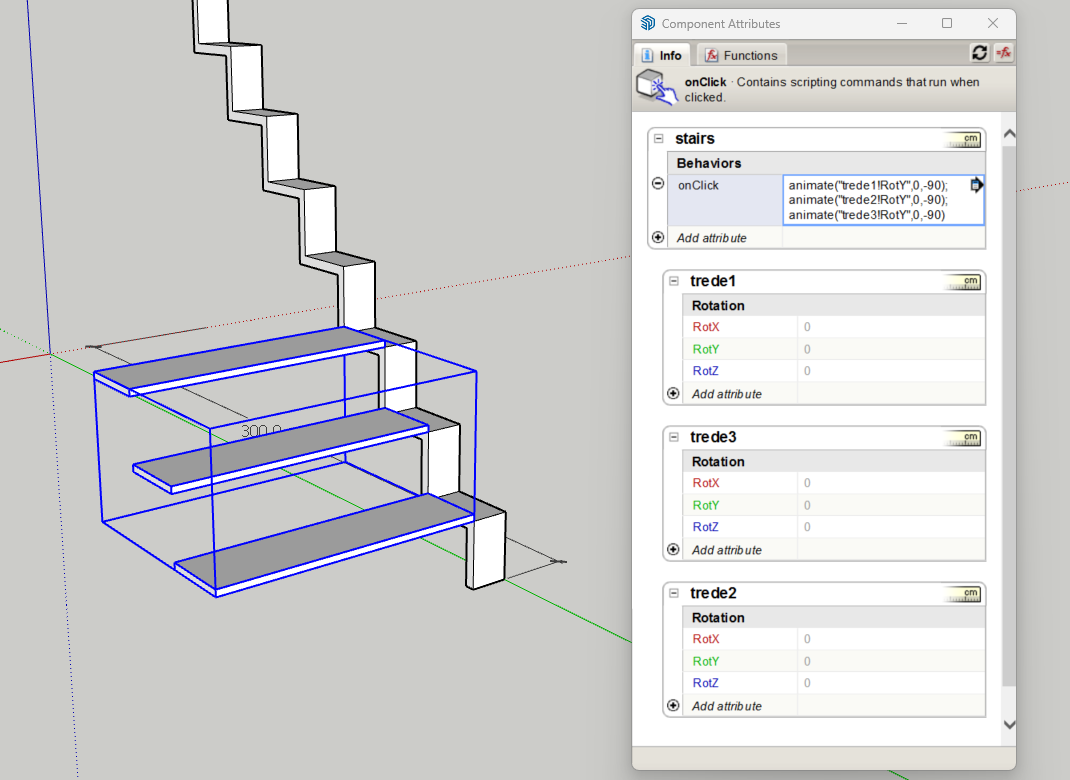Open the Functions tab

click(x=742, y=55)
